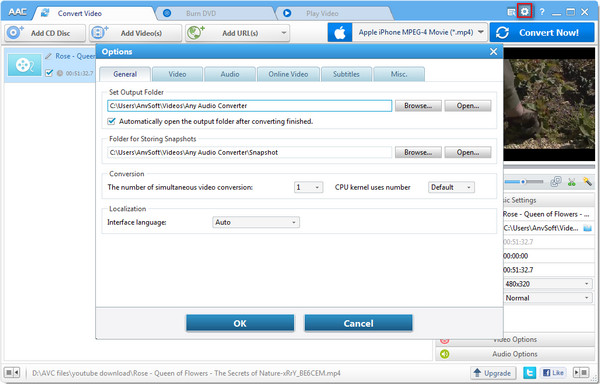
Task: Close the Options dialog with X
Action: 494,52
